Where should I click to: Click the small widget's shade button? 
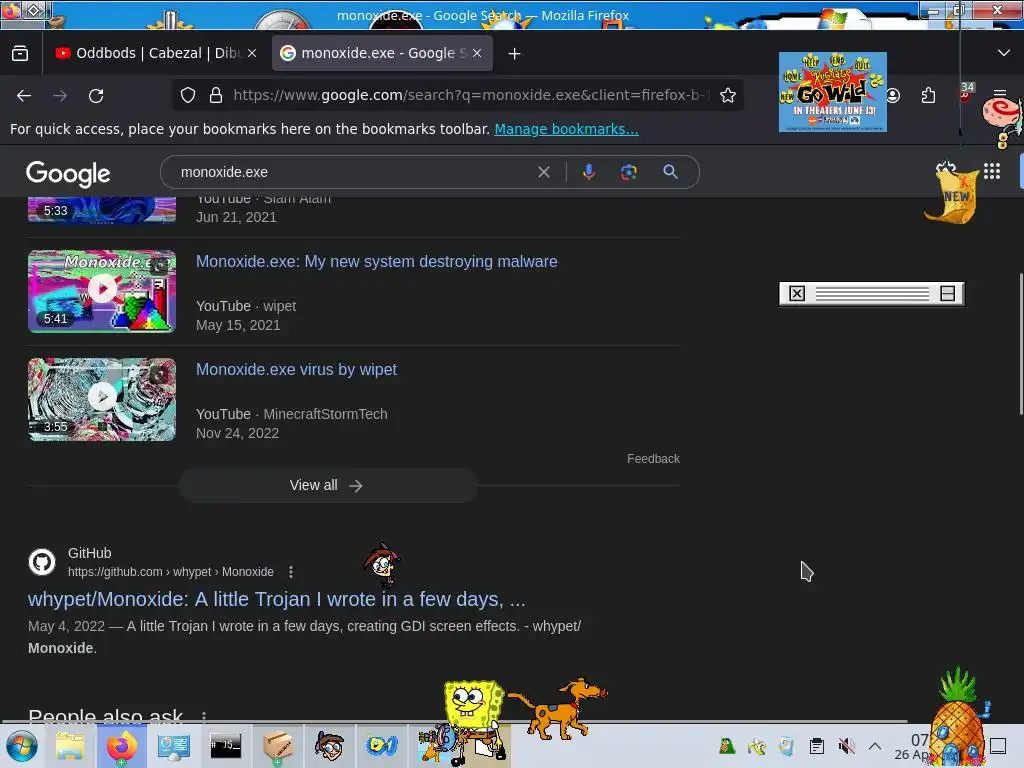(948, 294)
